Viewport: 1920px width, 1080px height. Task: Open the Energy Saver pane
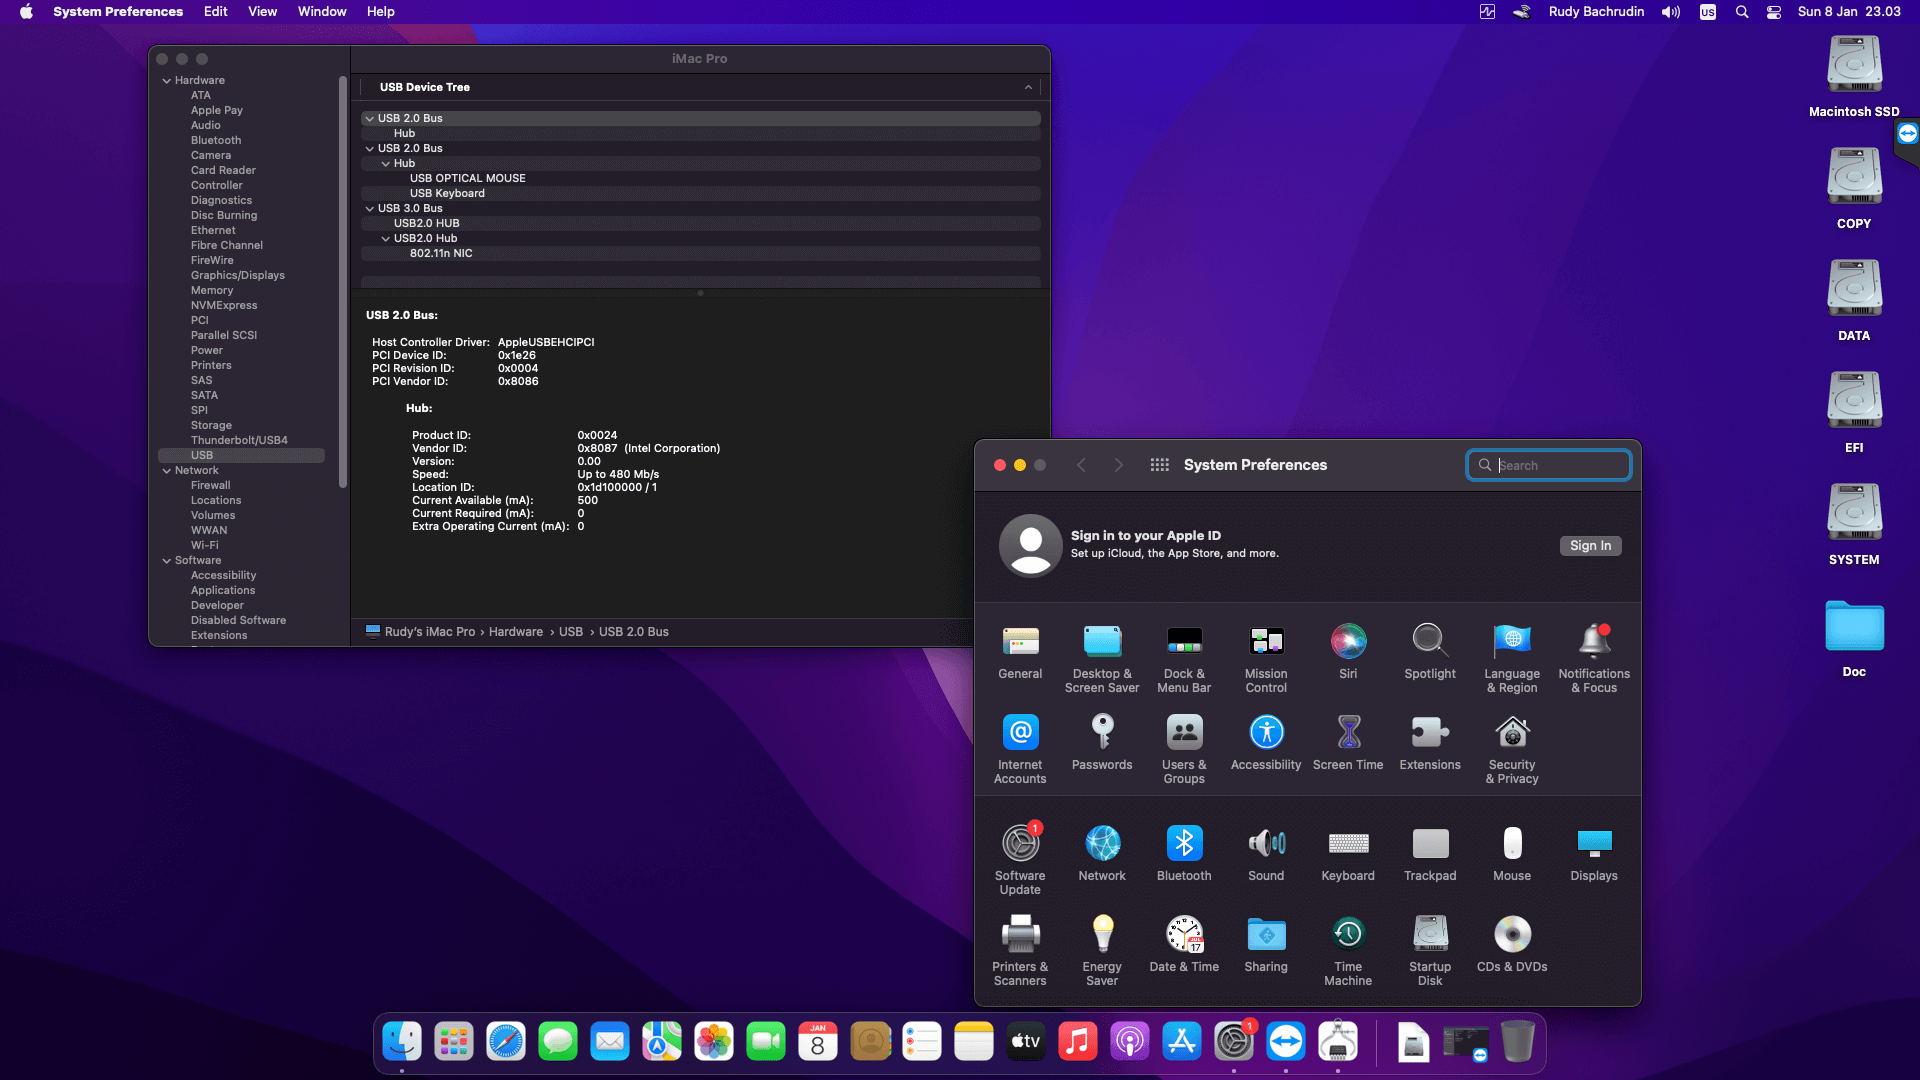click(1102, 935)
